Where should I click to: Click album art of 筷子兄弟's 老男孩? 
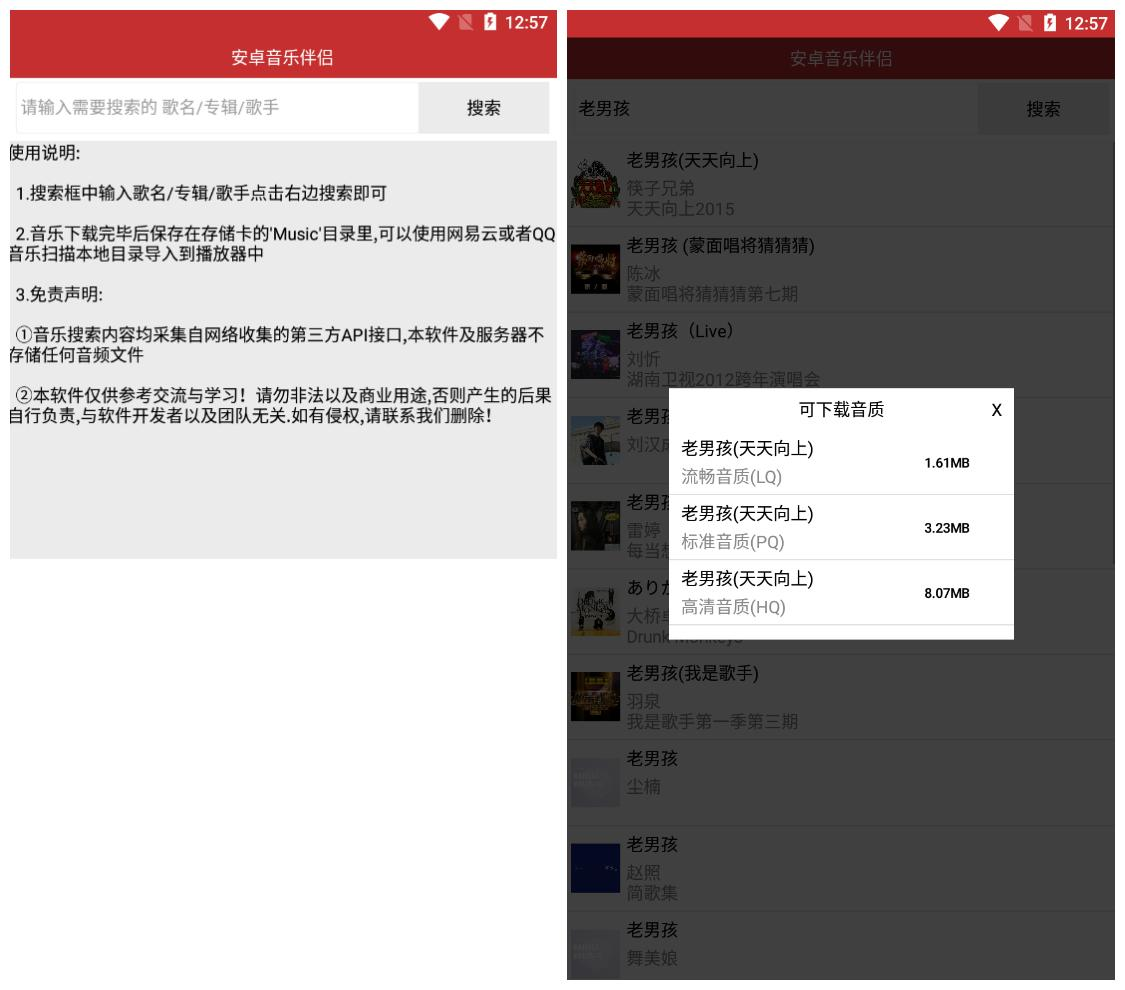595,184
